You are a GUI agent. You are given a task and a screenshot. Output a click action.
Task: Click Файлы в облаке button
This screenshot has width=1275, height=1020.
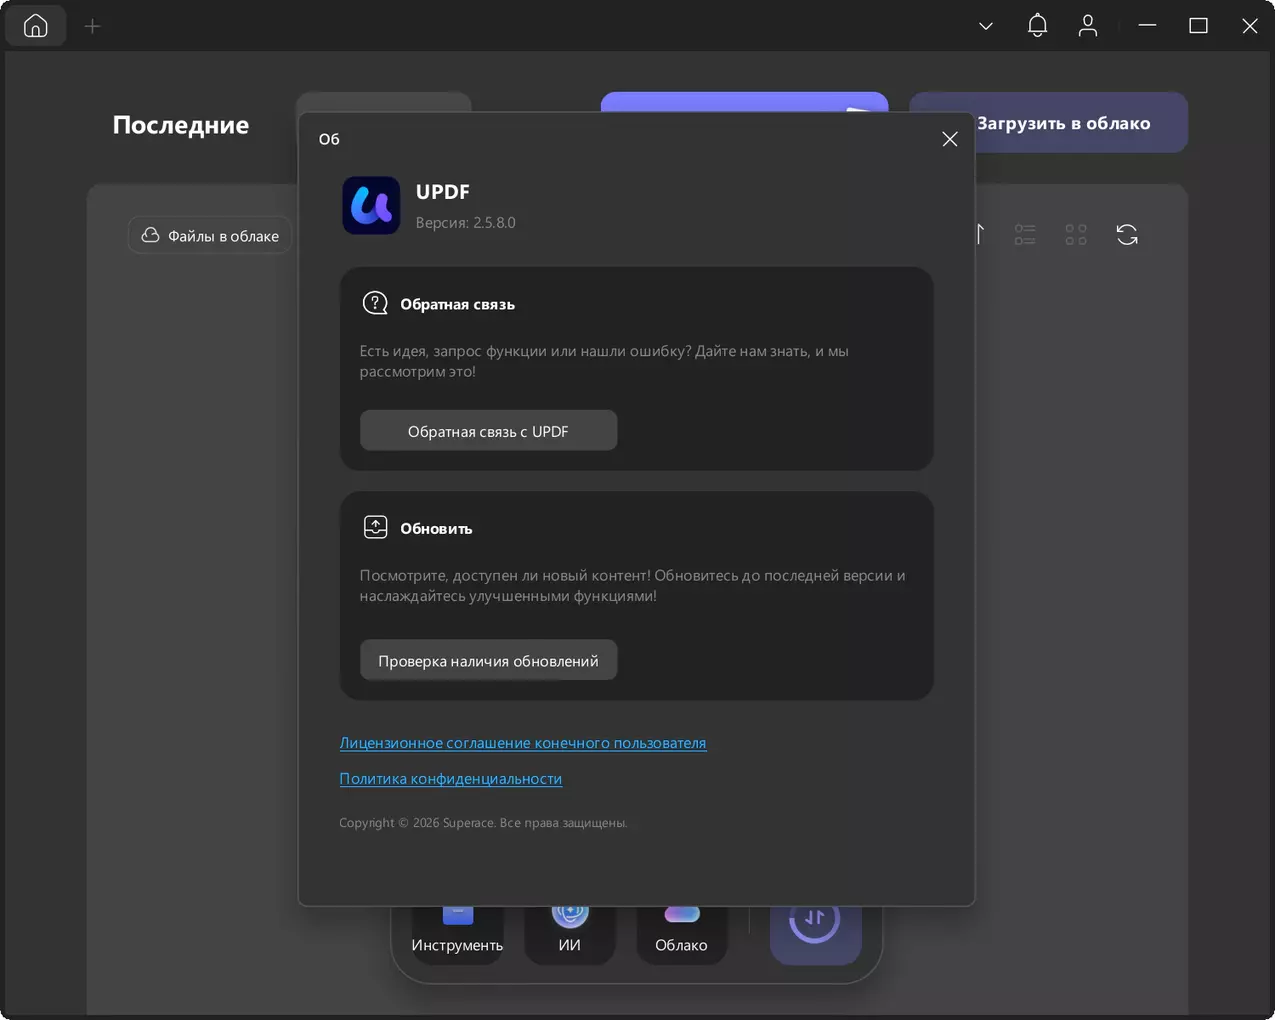210,236
